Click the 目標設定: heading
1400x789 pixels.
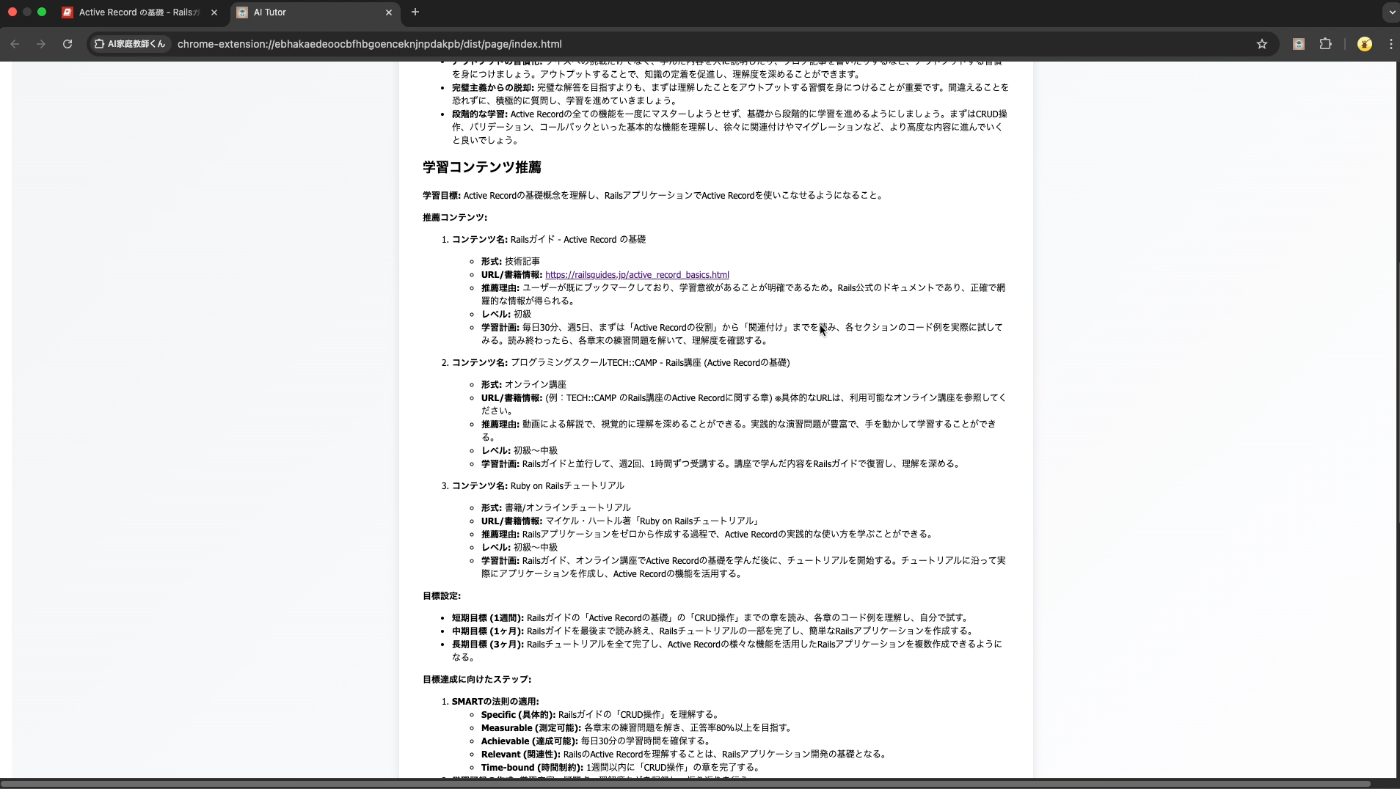(x=442, y=596)
